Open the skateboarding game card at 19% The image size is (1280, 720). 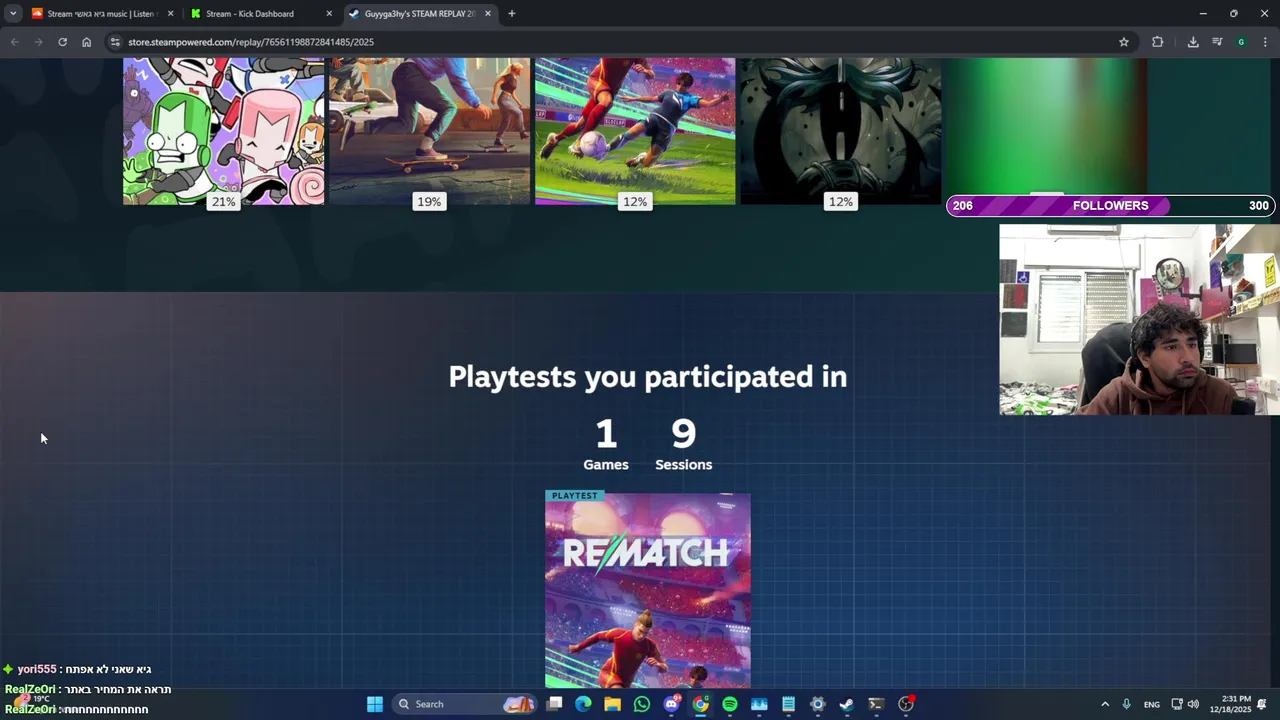(x=429, y=131)
